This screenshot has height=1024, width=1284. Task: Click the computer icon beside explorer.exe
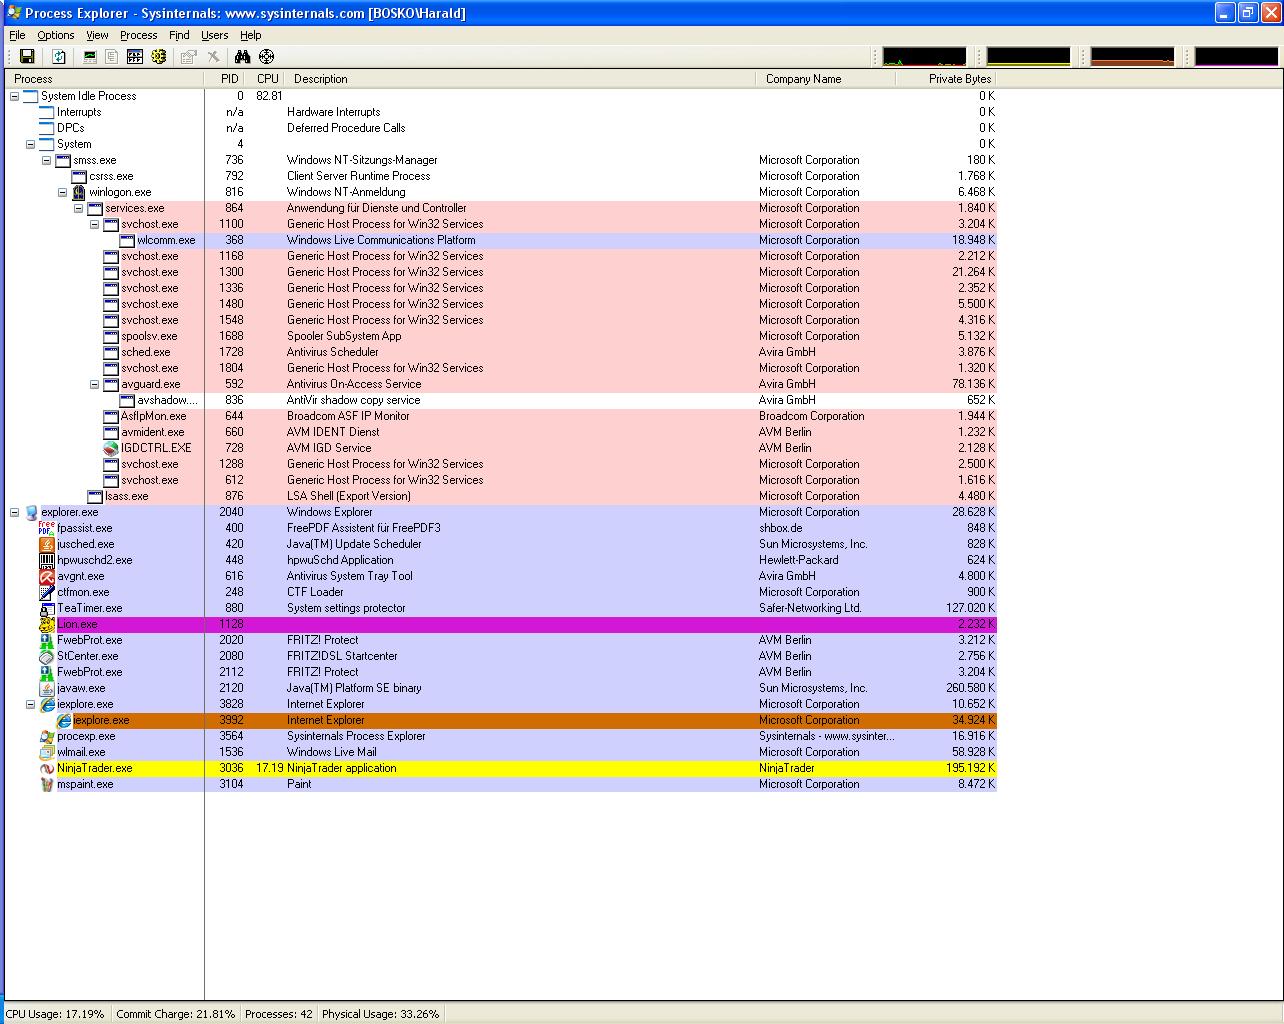(x=30, y=512)
